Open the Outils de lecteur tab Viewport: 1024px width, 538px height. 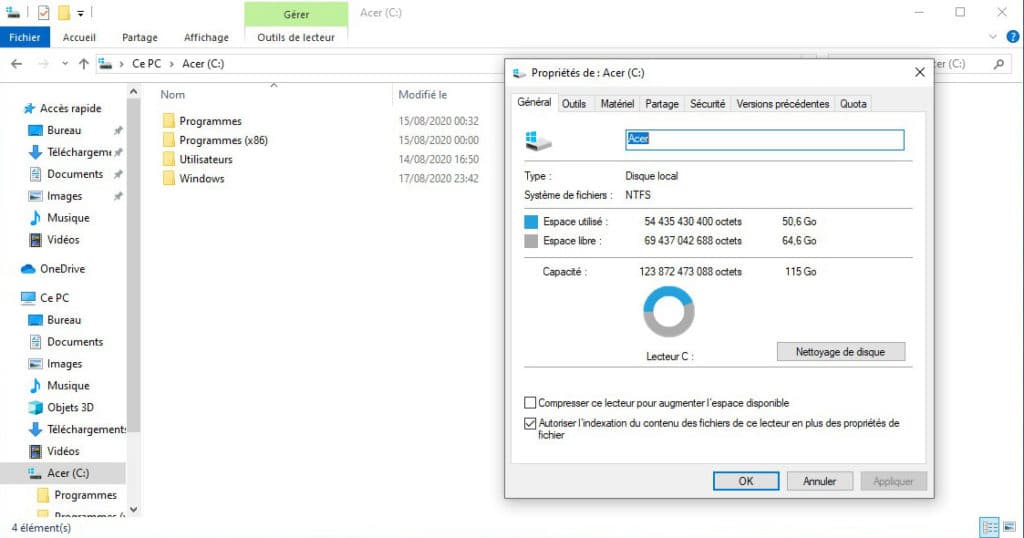(296, 37)
